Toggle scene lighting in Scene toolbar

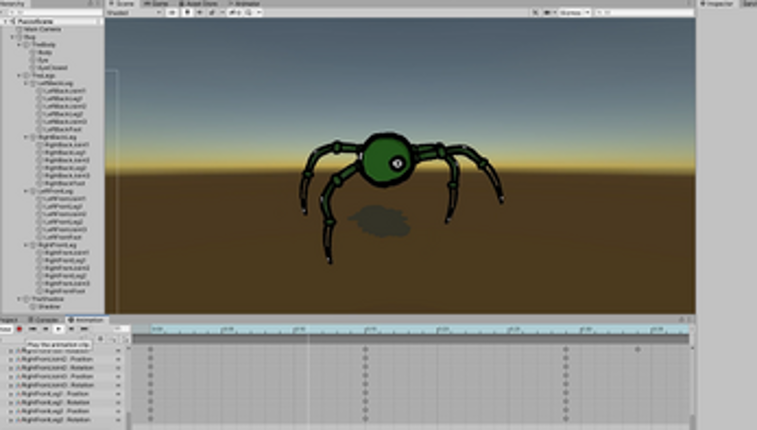point(188,13)
